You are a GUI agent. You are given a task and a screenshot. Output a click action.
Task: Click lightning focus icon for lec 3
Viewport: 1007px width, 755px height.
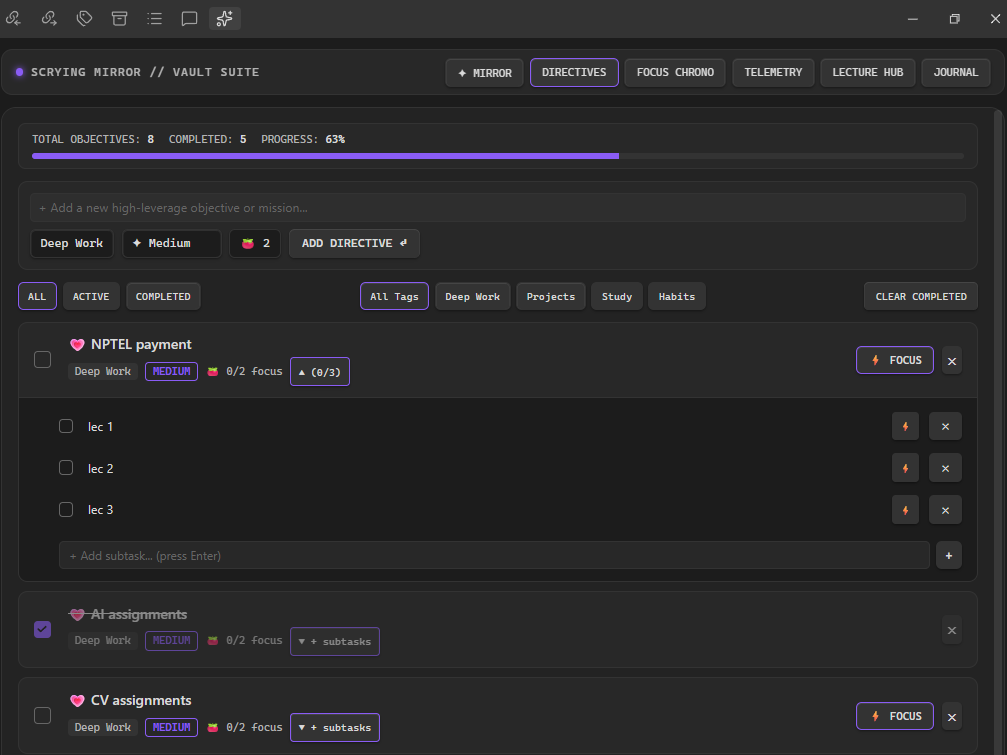906,510
